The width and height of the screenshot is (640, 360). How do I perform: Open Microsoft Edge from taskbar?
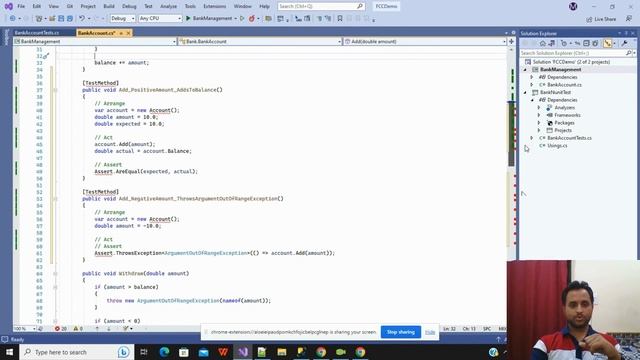[164, 352]
